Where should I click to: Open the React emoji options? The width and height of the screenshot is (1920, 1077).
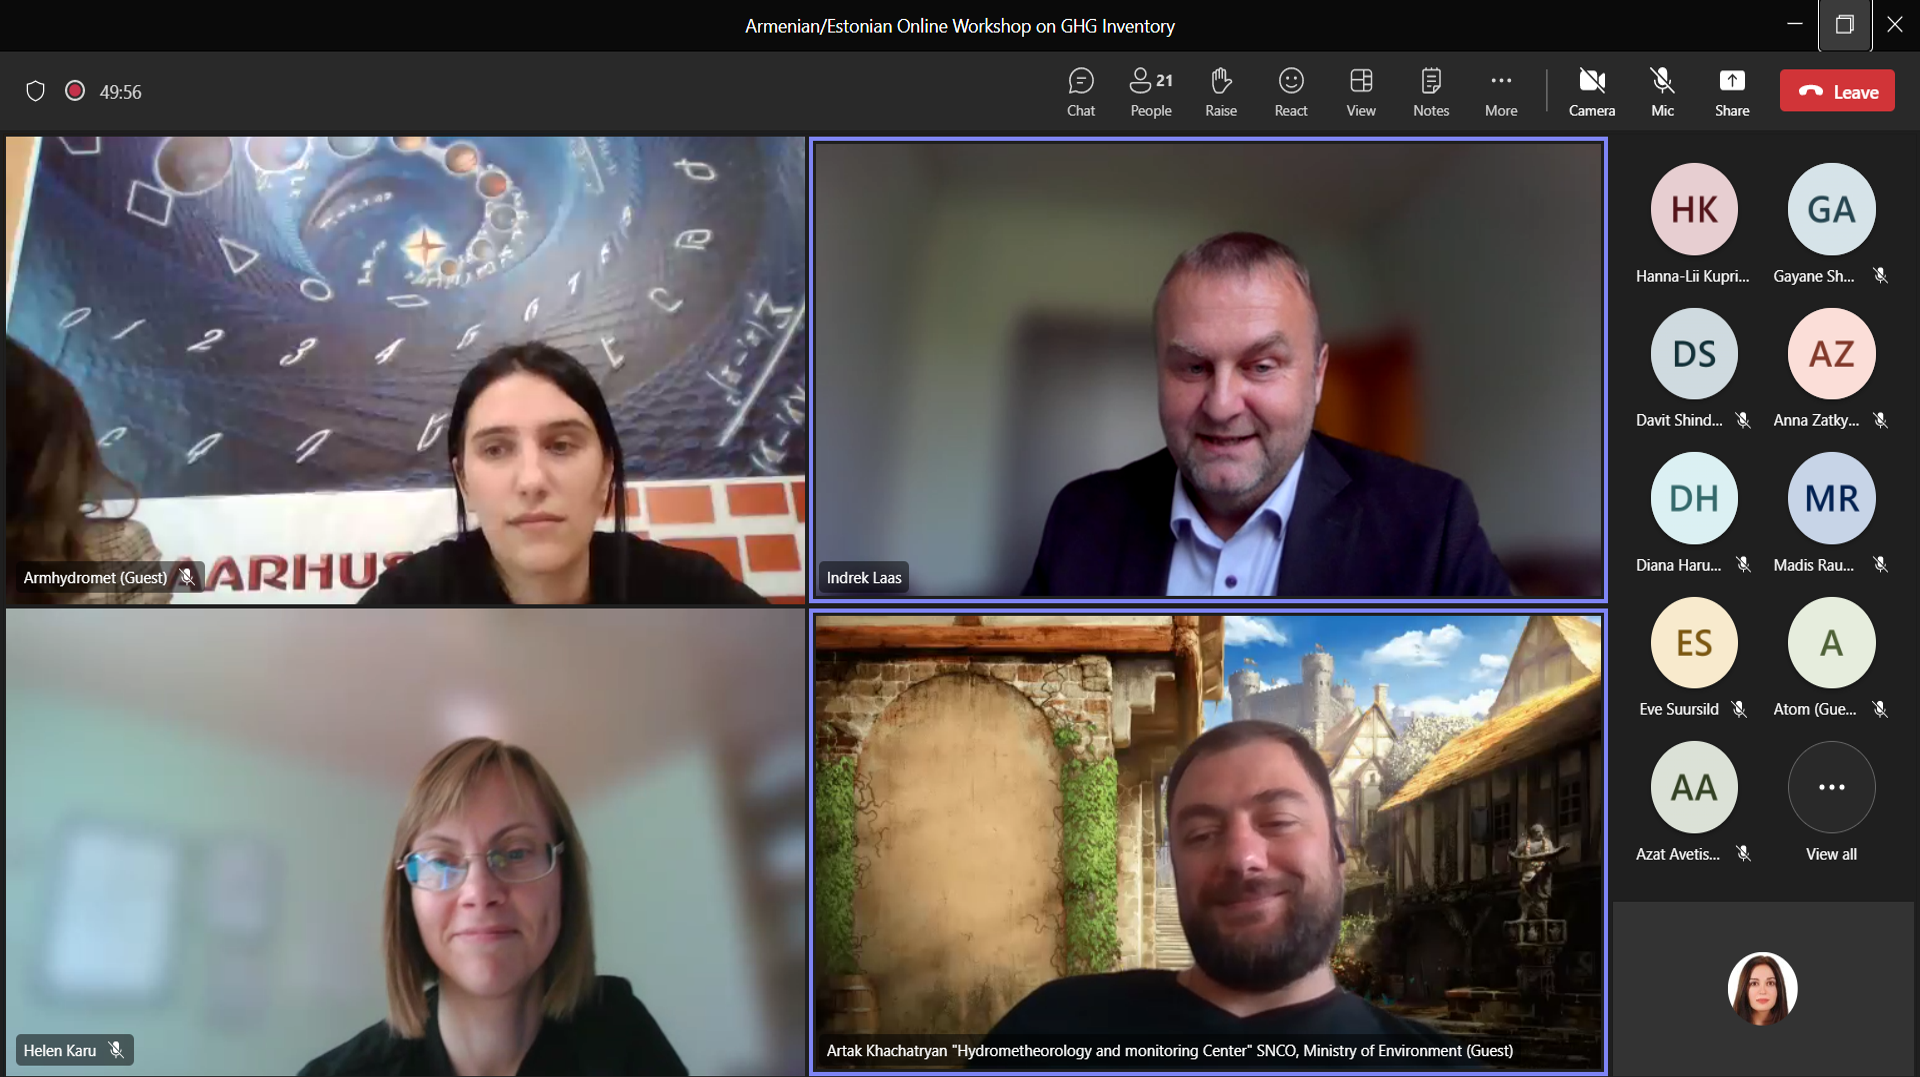click(1290, 92)
